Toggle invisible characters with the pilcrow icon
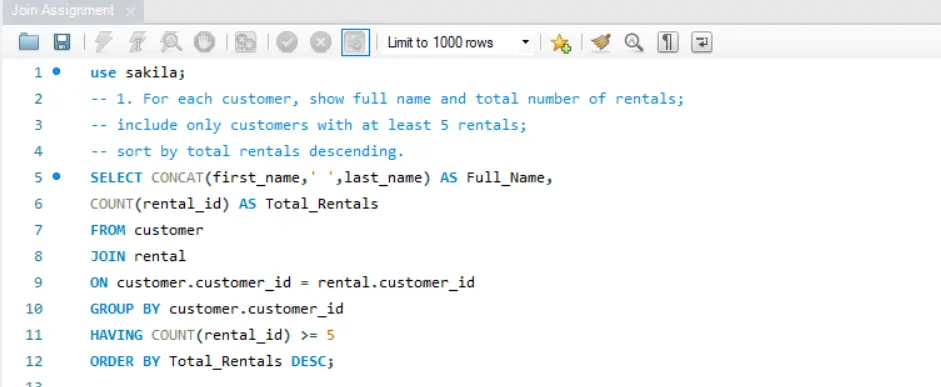Viewport: 941px width, 387px height. tap(667, 42)
